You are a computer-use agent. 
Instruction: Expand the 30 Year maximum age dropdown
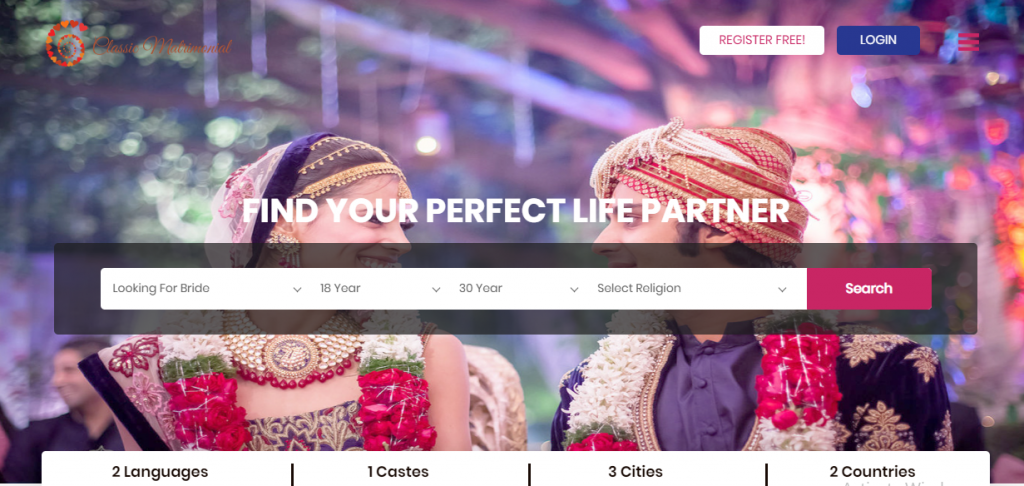tap(517, 288)
